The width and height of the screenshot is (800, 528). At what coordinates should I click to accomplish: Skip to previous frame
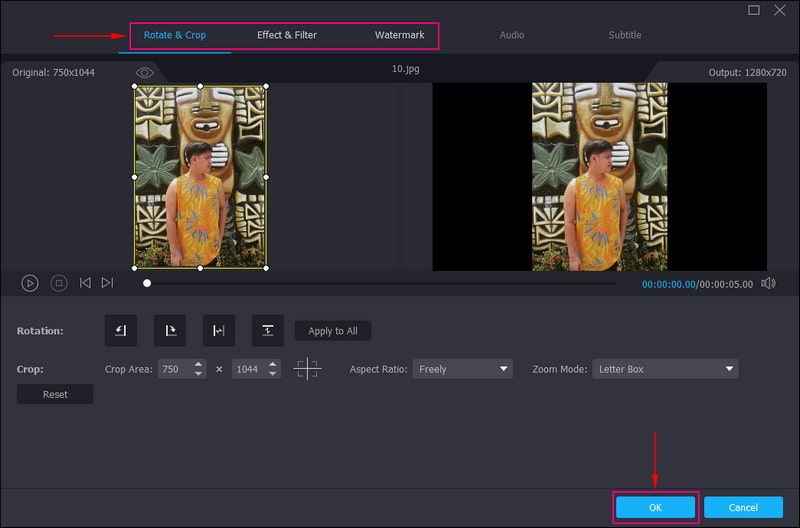pyautogui.click(x=85, y=283)
